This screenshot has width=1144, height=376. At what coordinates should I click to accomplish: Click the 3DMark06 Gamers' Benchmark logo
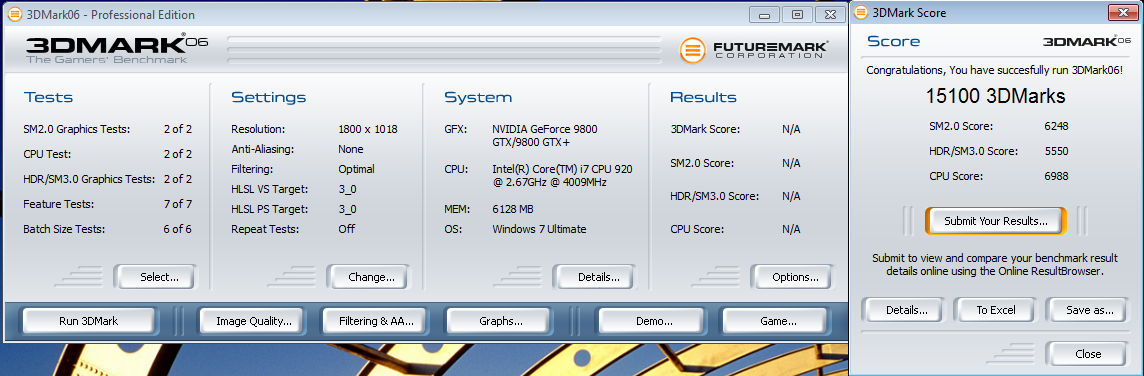click(117, 48)
